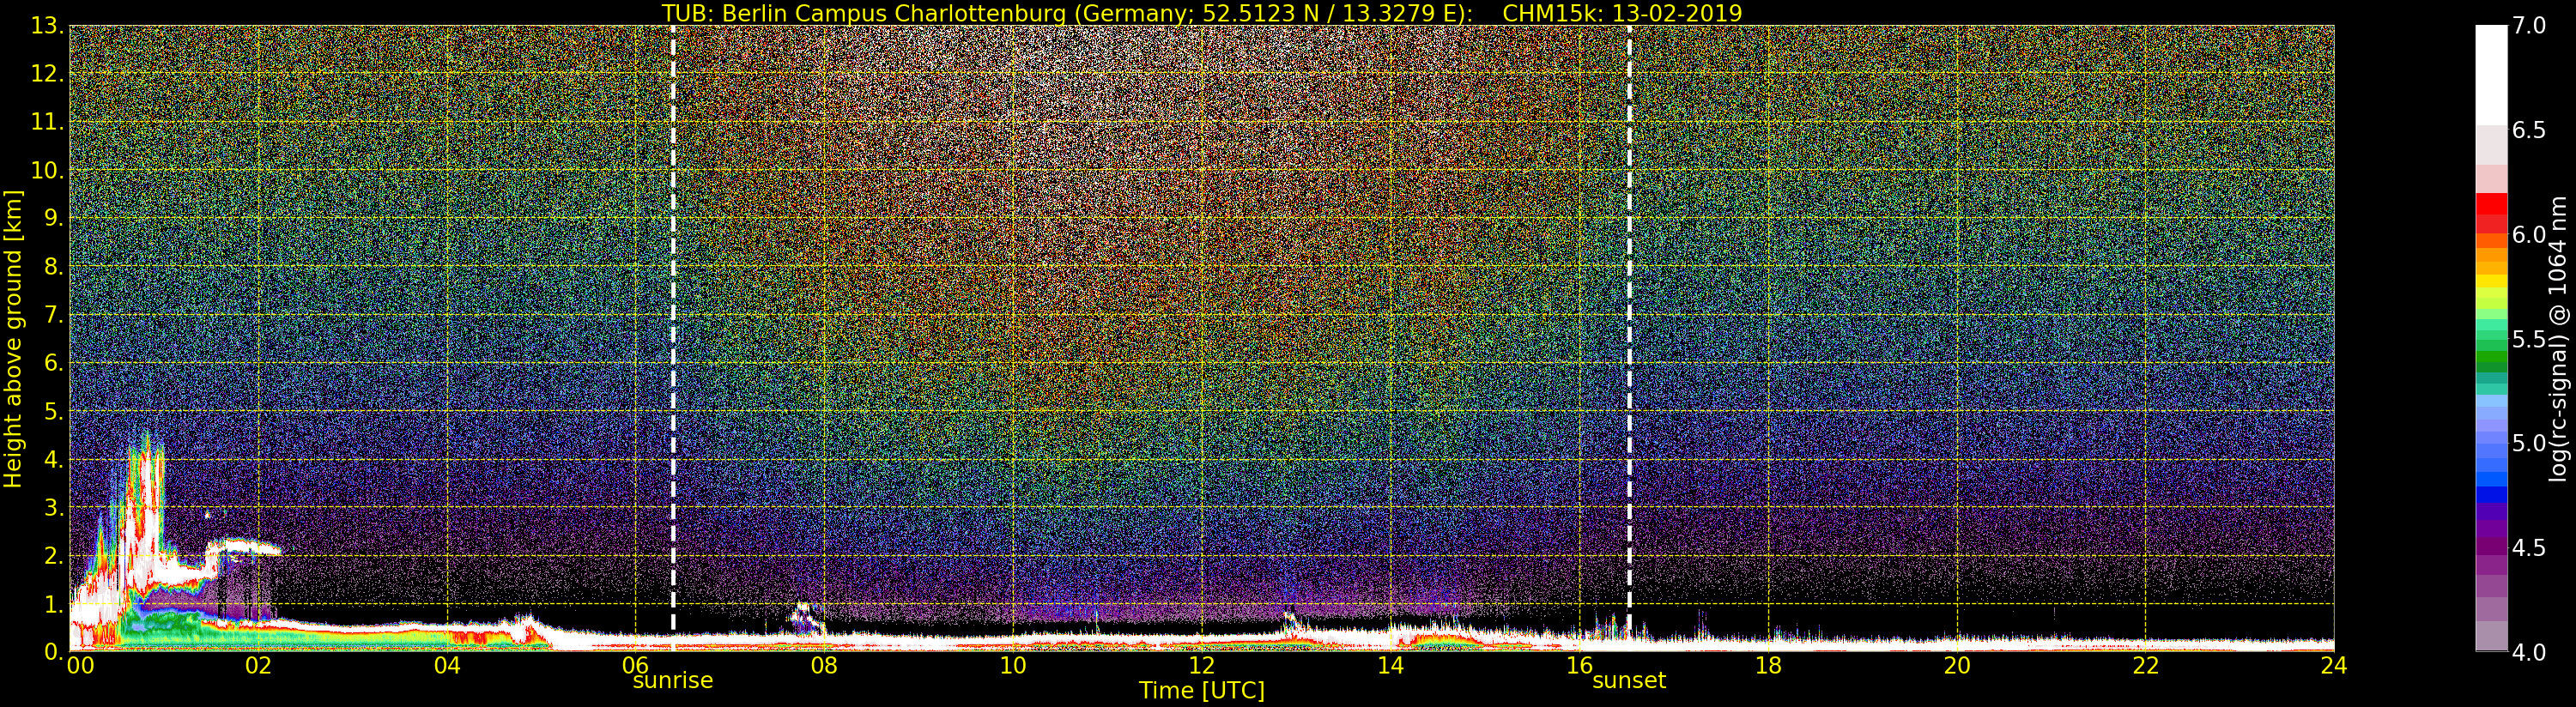The image size is (2576, 707).
Task: Click the white cloud layer near 2 km at 02 UTC
Action: [243, 547]
